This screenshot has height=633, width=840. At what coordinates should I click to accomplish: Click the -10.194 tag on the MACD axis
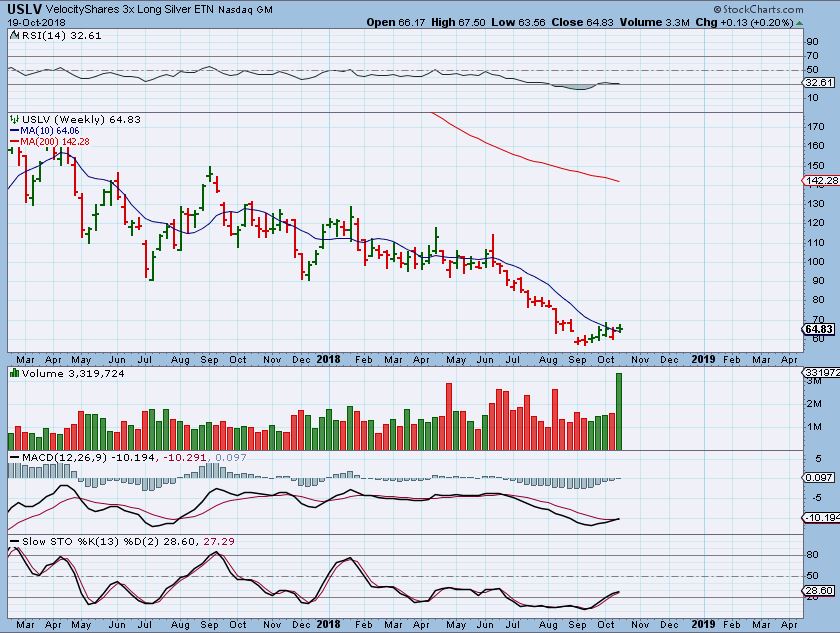click(x=821, y=517)
